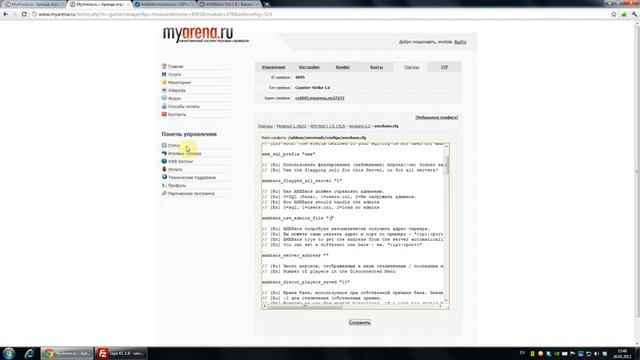
Task: Click the AMX Mod X breadcrumb link
Action: (x=327, y=126)
